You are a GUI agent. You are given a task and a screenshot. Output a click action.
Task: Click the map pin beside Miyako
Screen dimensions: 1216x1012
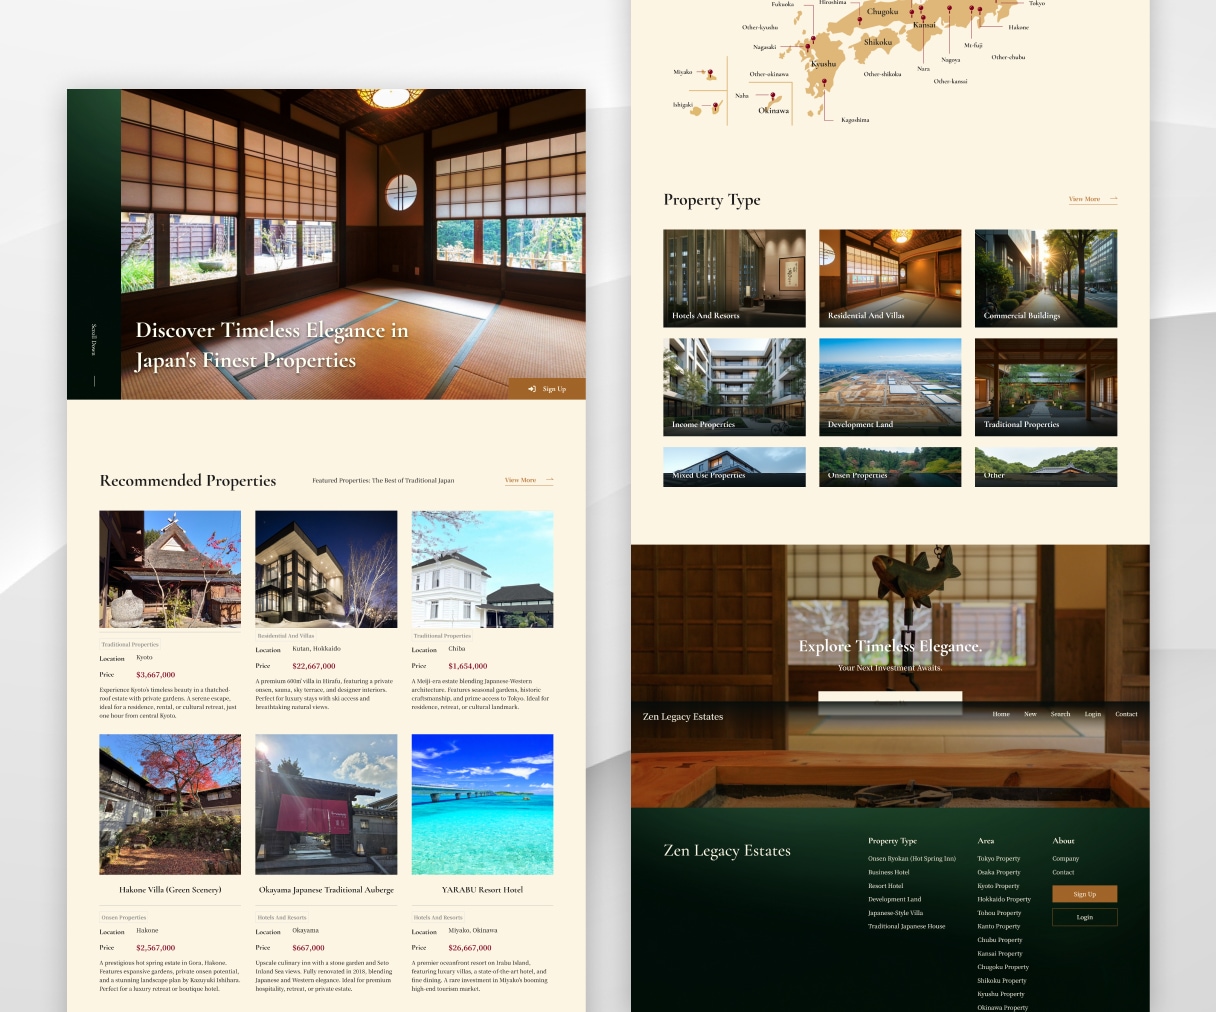710,72
